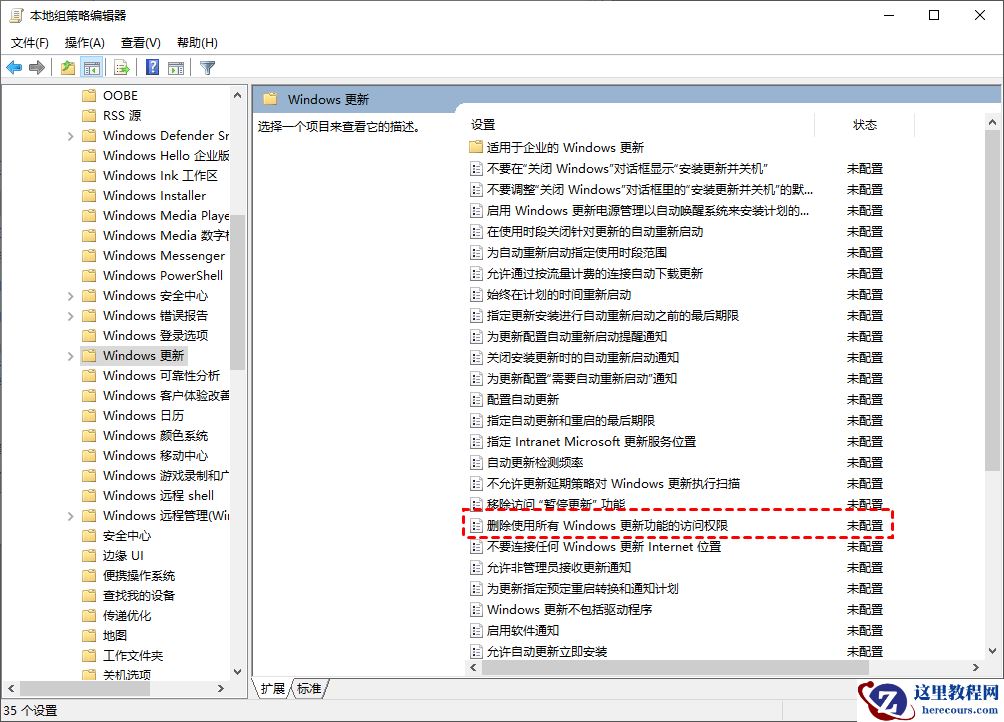Toggle the Show/Hide Action Pane icon
This screenshot has height=722, width=1004.
[176, 67]
